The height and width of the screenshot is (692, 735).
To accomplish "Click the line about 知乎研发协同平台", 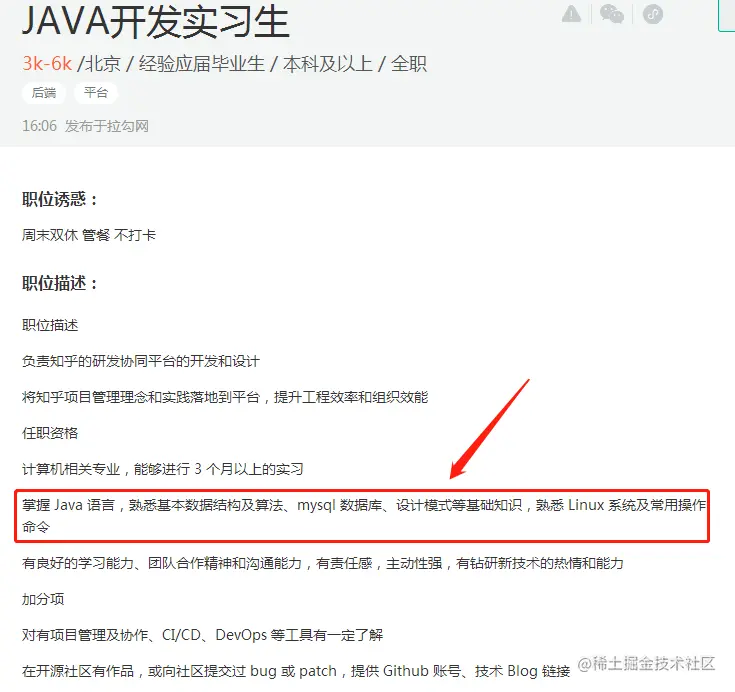I will (x=141, y=361).
